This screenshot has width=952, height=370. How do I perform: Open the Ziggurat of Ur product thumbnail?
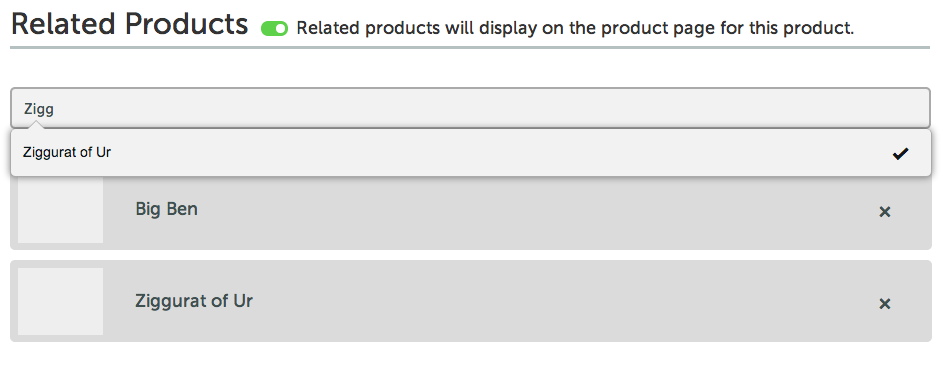[60, 301]
